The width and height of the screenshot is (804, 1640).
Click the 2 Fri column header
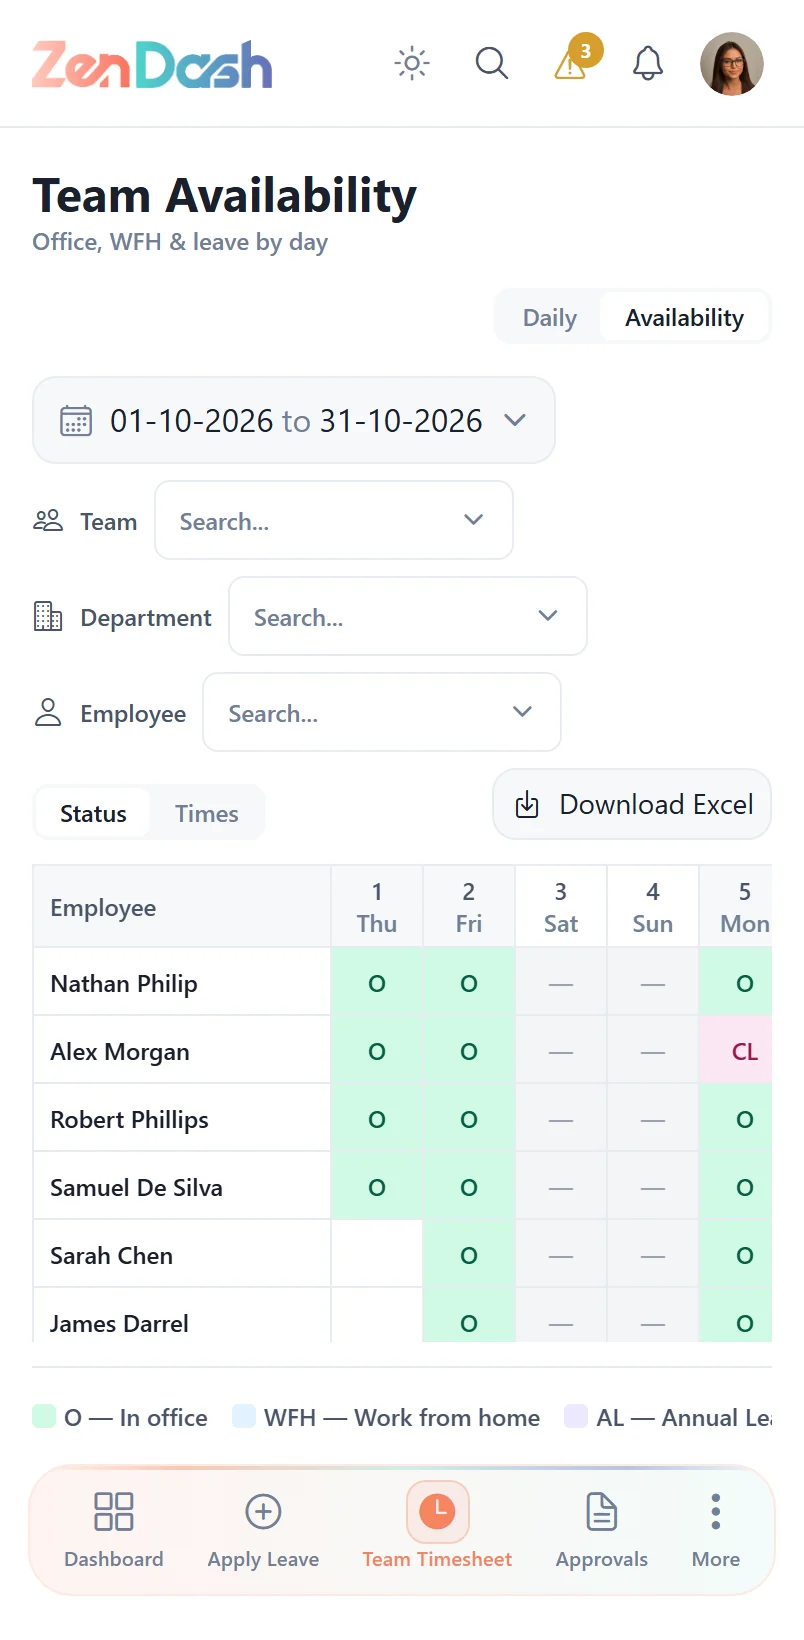point(469,907)
